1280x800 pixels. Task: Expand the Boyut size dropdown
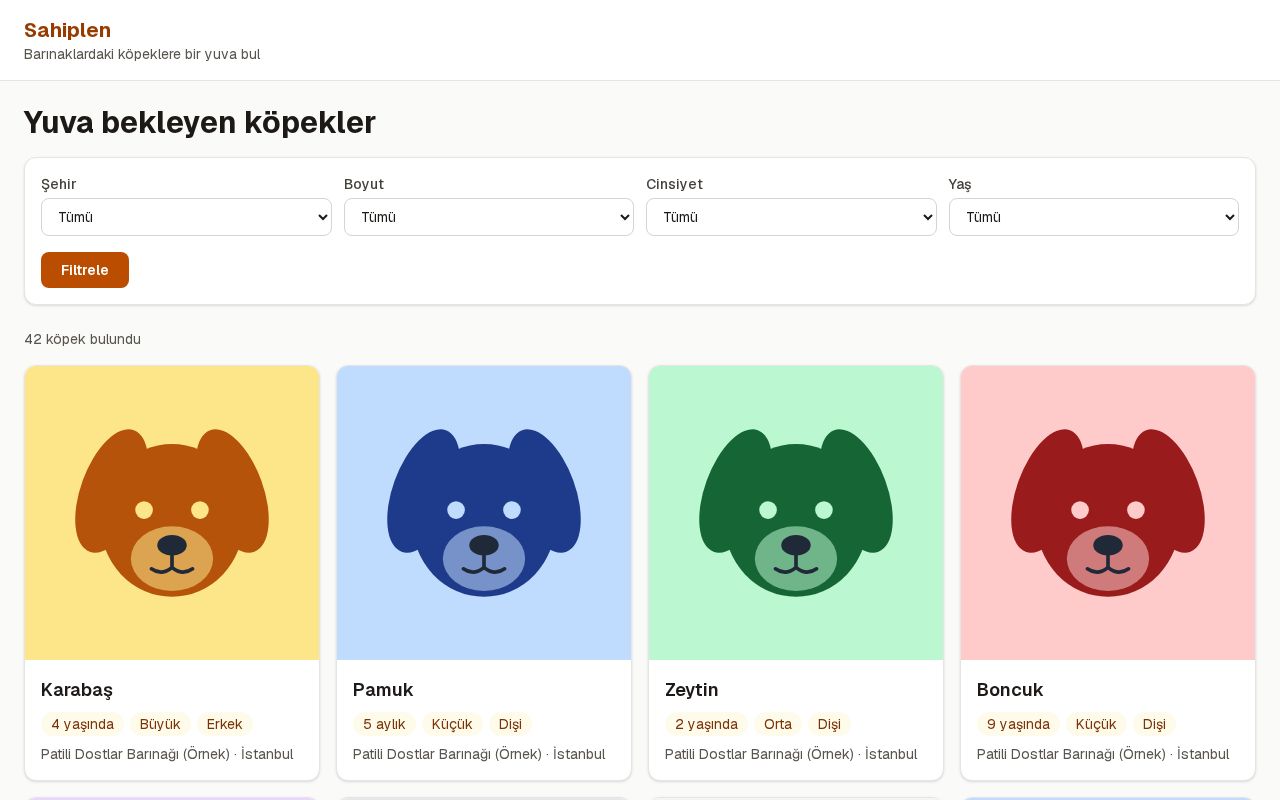(489, 217)
